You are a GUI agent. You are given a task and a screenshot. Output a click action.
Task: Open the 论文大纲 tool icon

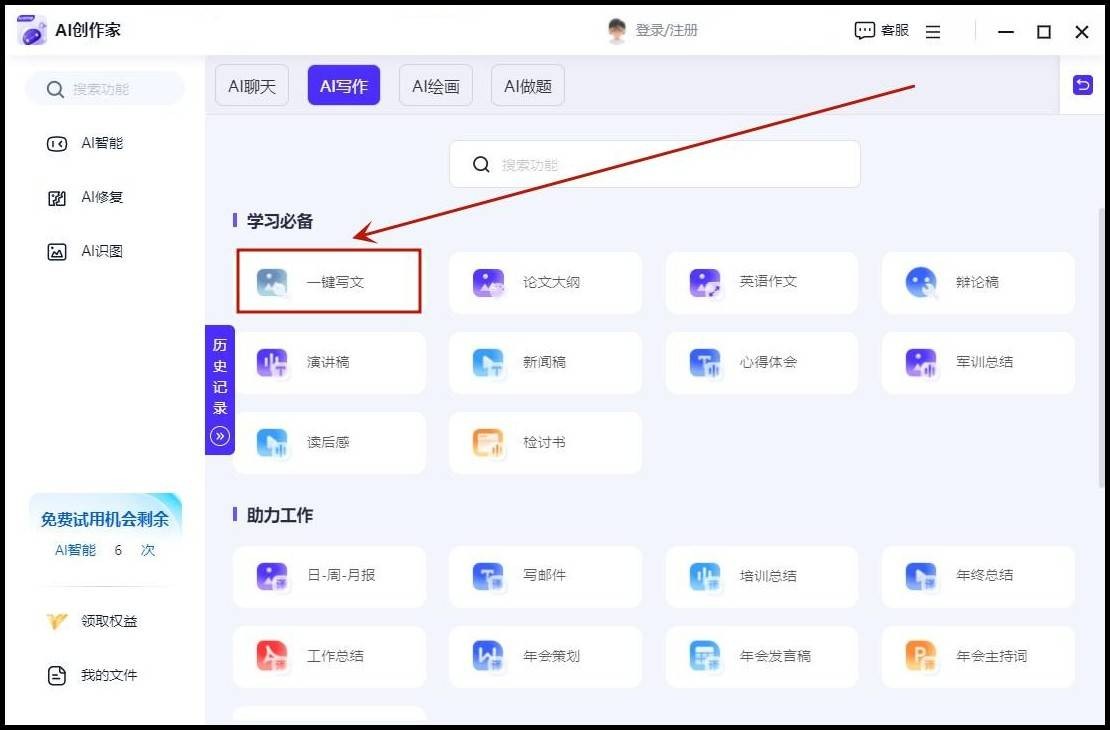(488, 283)
